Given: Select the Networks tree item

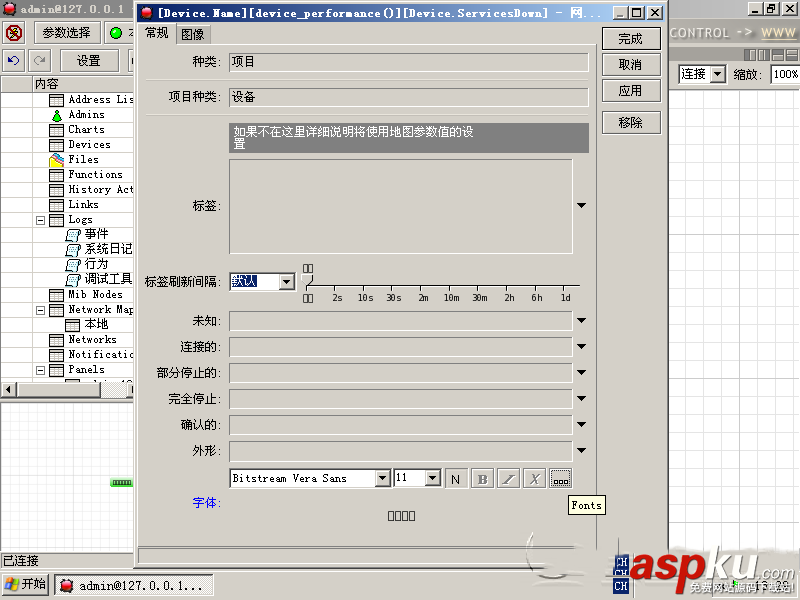Looking at the screenshot, I should tap(92, 340).
